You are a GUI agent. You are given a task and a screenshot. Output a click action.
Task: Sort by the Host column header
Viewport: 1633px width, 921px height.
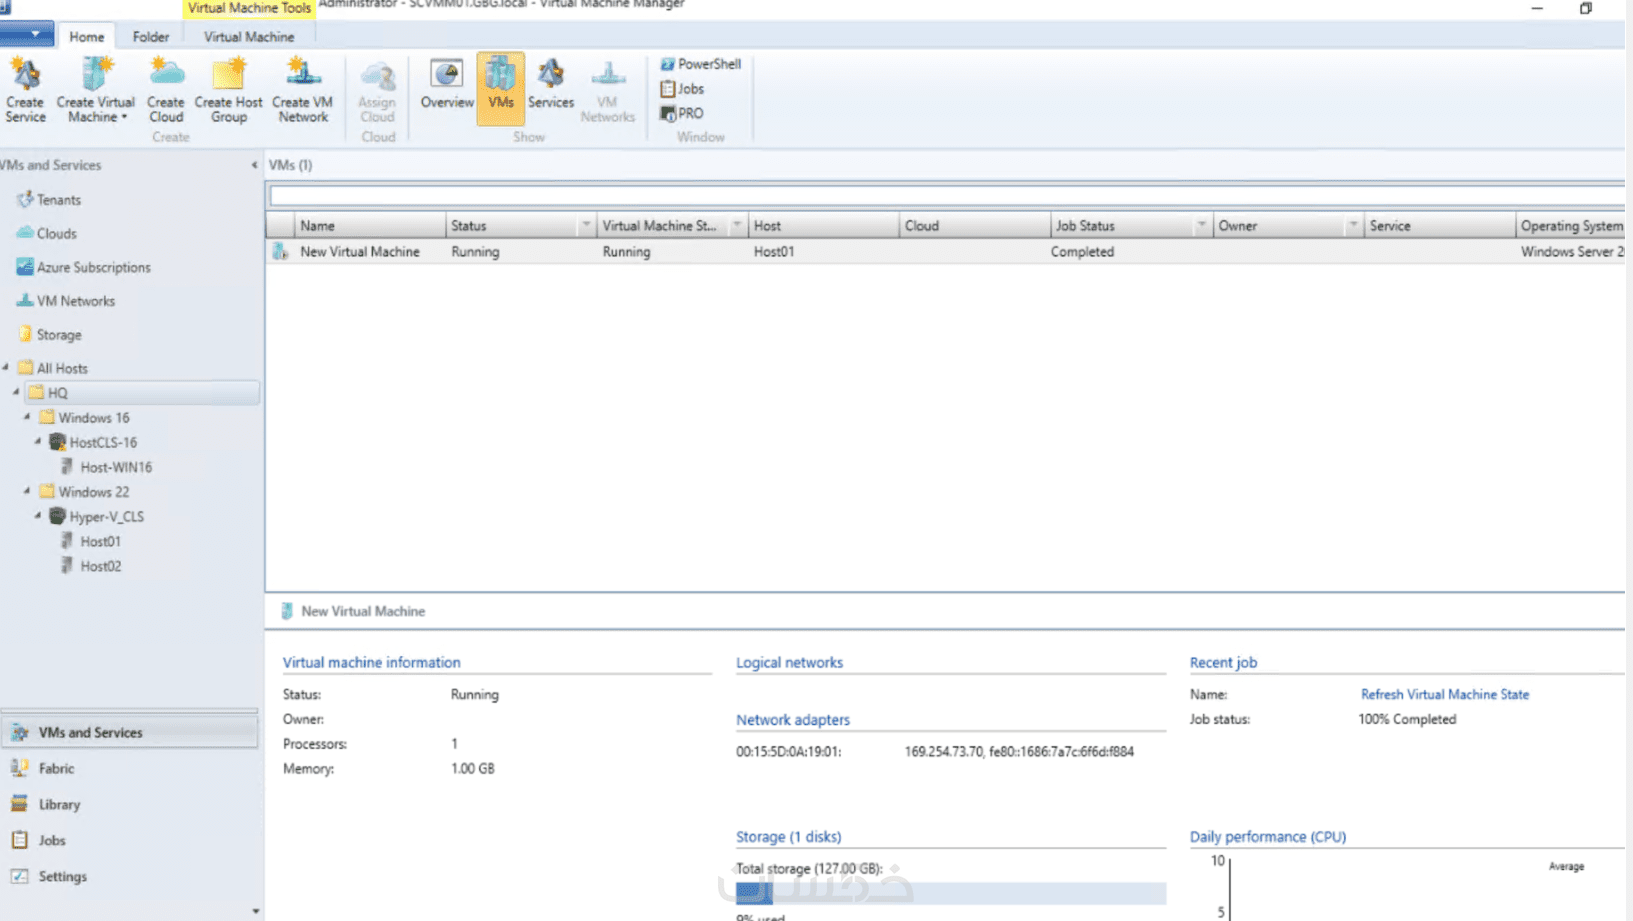(x=823, y=226)
